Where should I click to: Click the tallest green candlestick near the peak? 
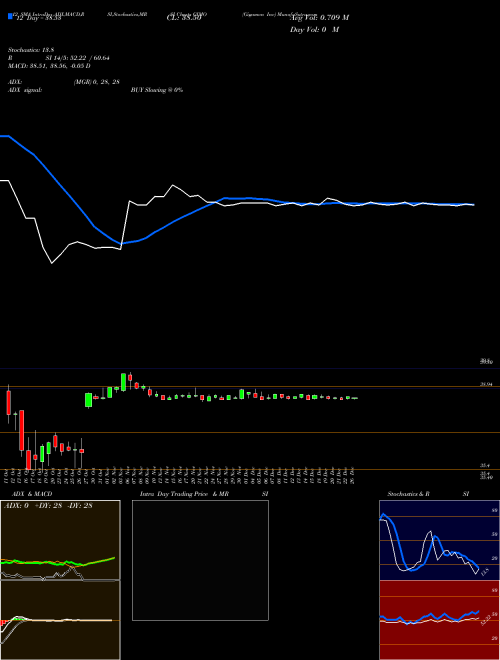(123, 382)
